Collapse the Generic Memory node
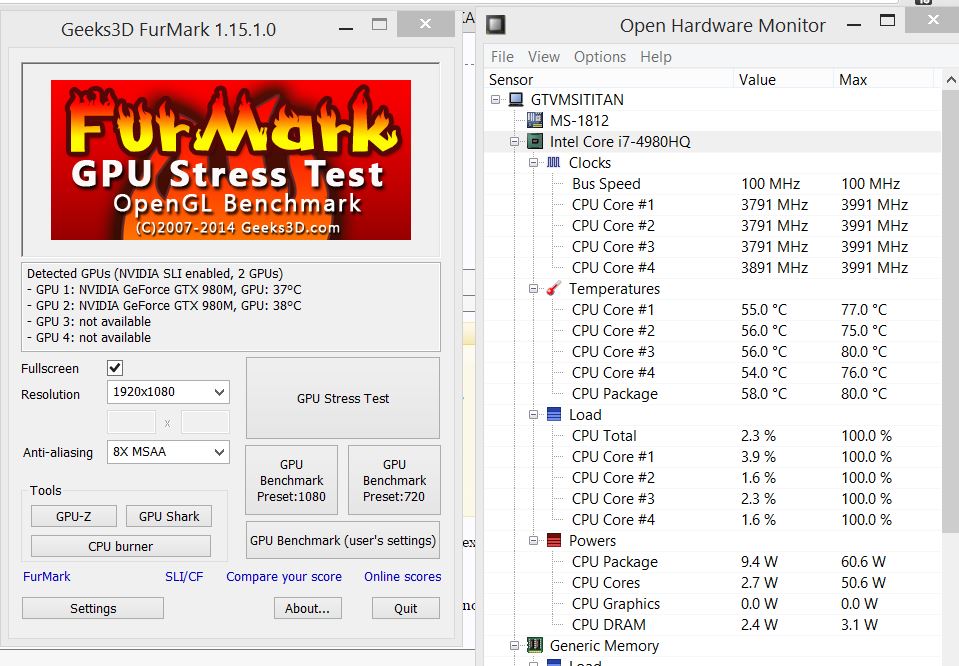Viewport: 959px width, 666px height. click(514, 645)
